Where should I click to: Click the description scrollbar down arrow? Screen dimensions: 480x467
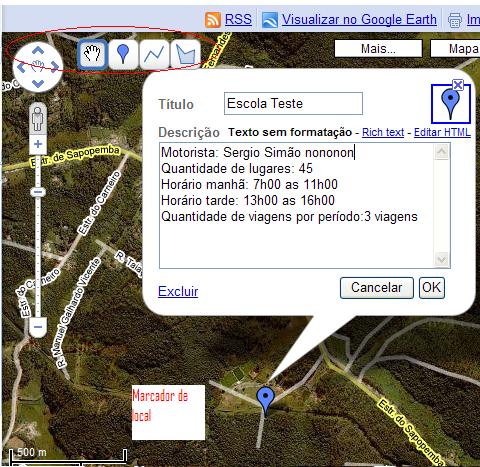(442, 259)
